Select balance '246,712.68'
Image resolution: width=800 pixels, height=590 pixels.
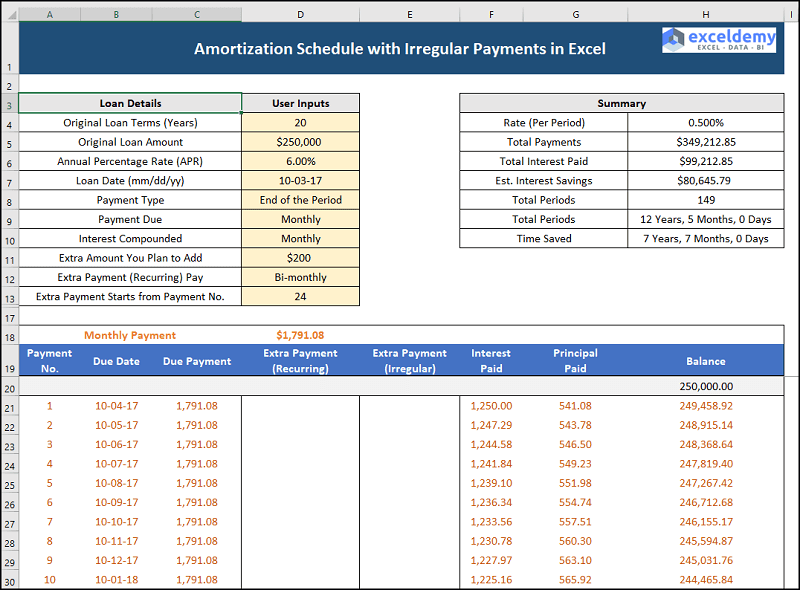click(706, 503)
